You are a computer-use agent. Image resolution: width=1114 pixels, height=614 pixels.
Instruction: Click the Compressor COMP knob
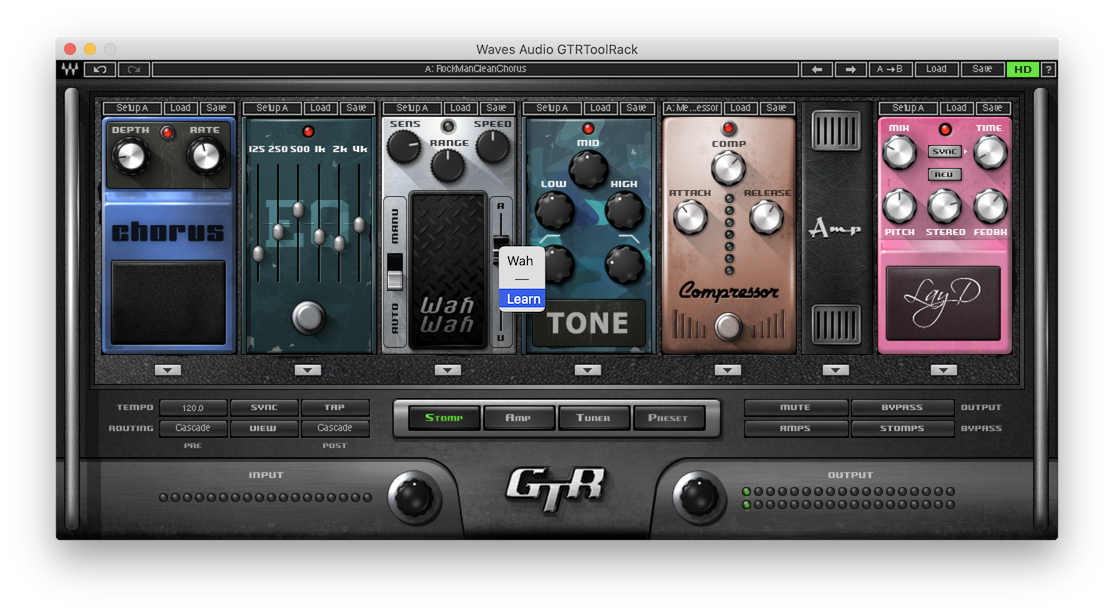pos(728,168)
